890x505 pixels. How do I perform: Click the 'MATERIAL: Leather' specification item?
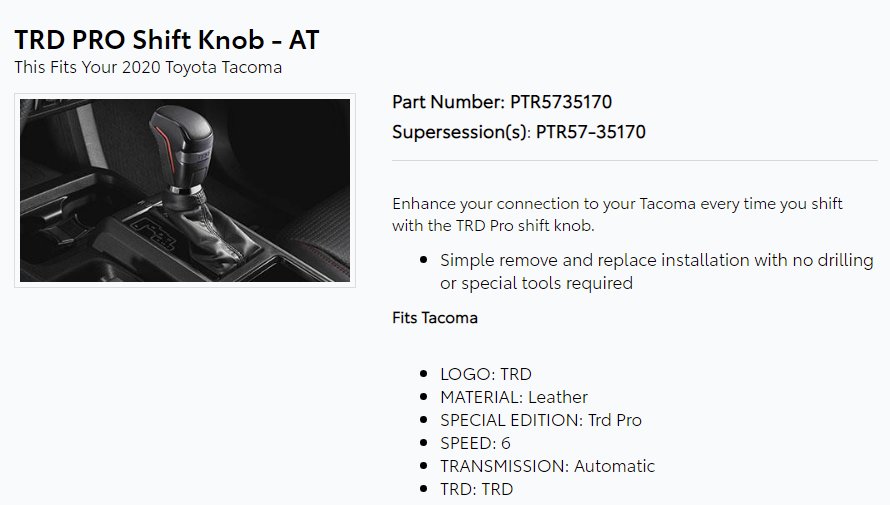(514, 397)
